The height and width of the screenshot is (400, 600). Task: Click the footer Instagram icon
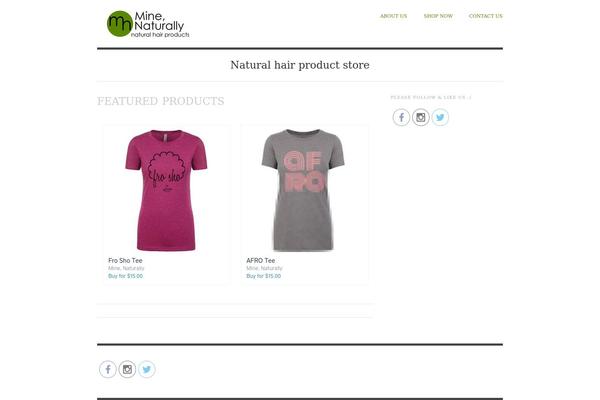coord(127,369)
